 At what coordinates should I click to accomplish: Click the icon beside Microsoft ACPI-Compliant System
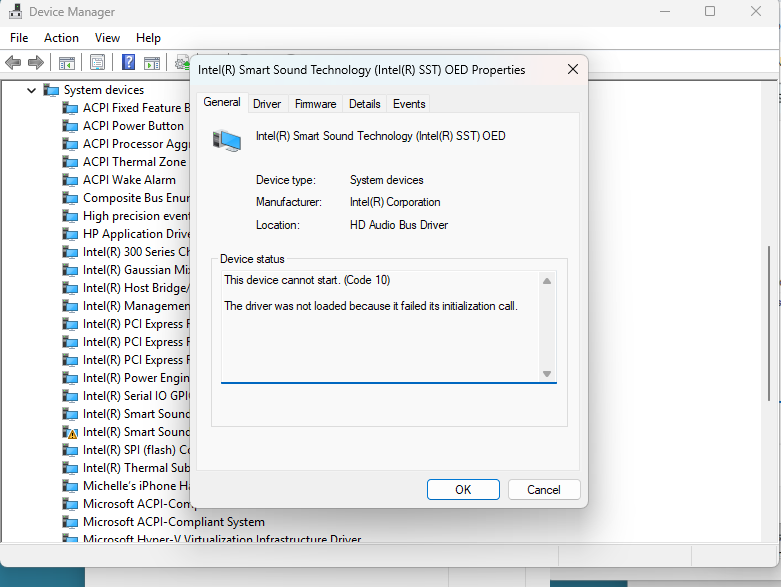pos(70,522)
